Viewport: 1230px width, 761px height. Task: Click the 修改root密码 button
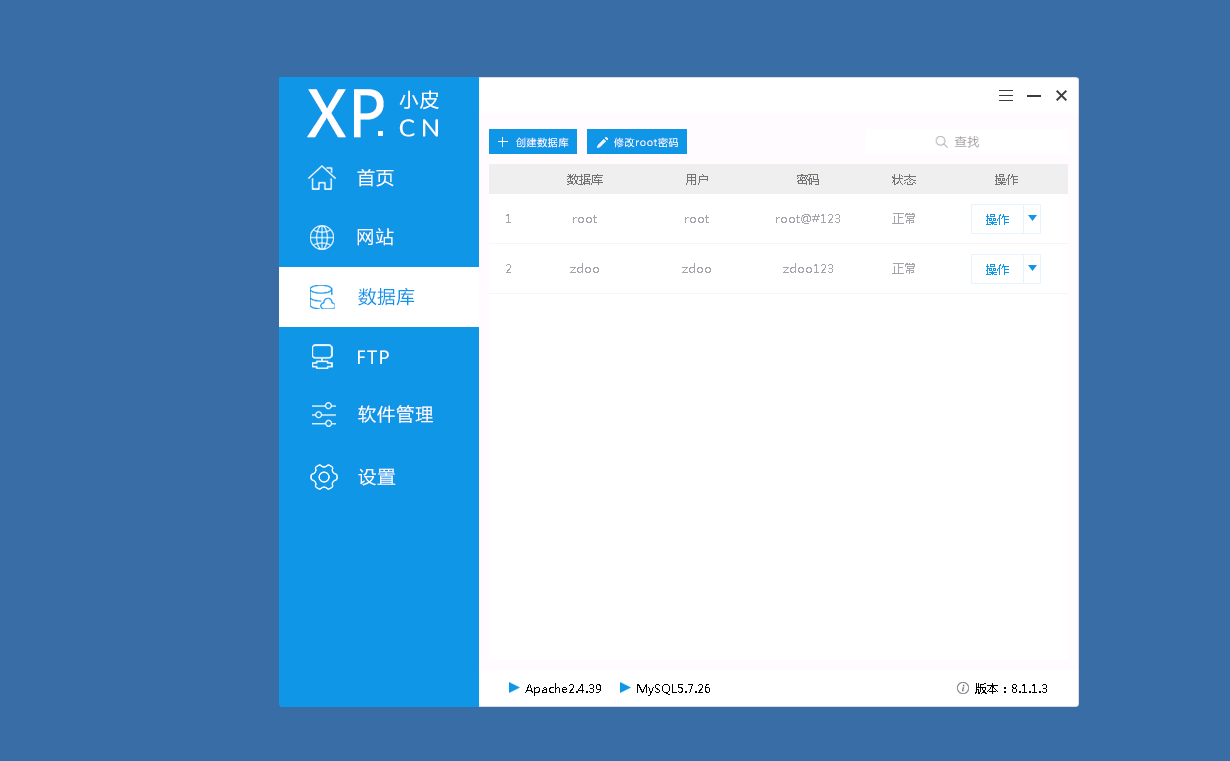(637, 142)
